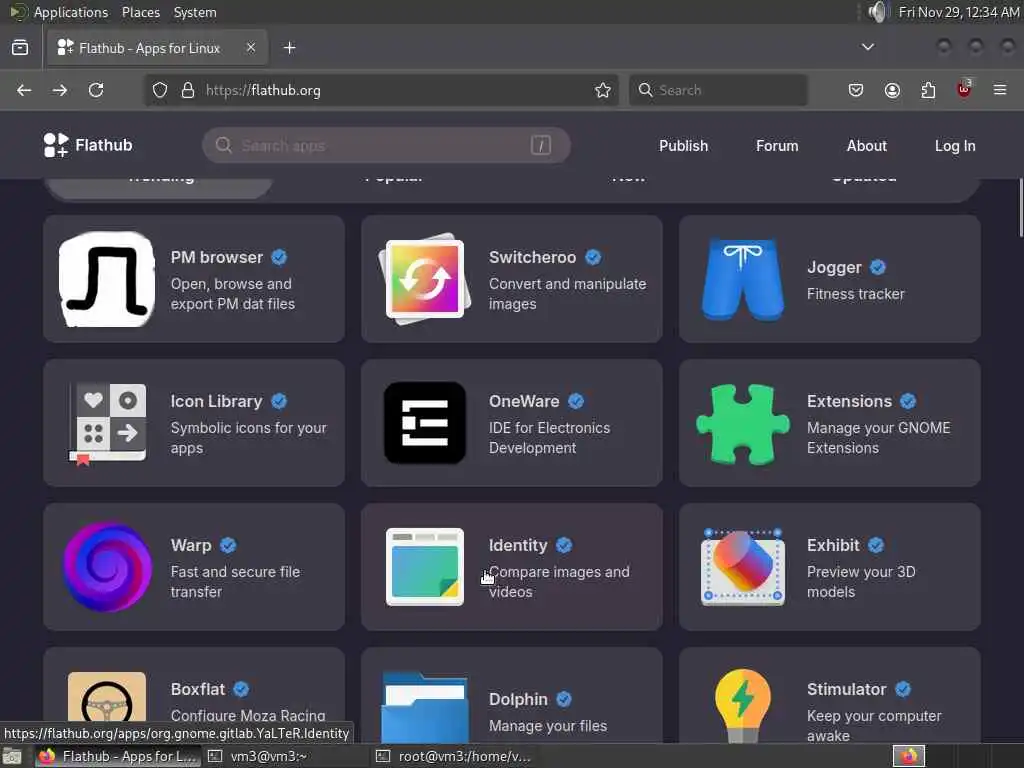Click PM browser verified checkmark badge
1024x768 pixels.
point(279,257)
